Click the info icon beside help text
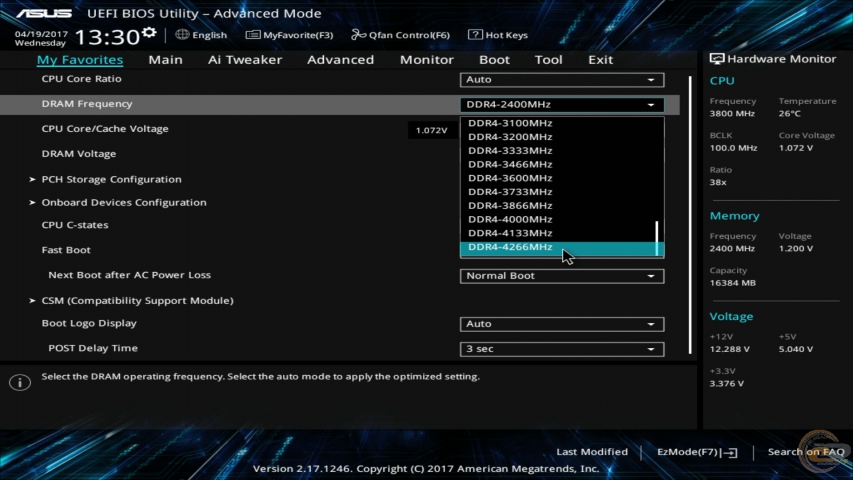 coord(20,383)
